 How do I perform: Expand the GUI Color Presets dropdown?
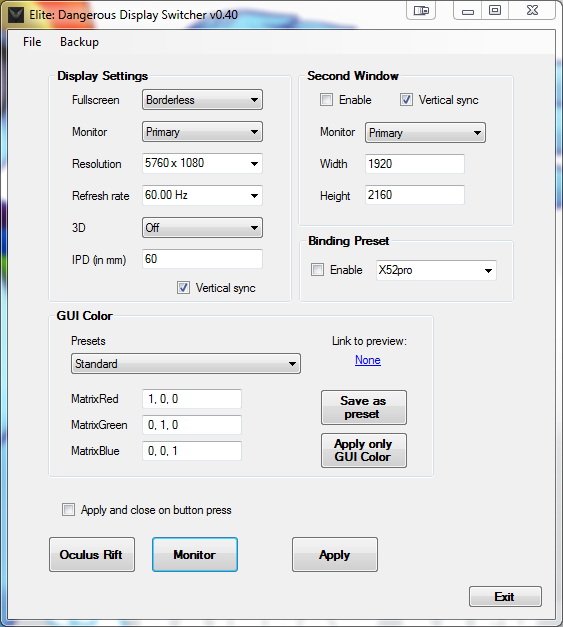click(186, 363)
